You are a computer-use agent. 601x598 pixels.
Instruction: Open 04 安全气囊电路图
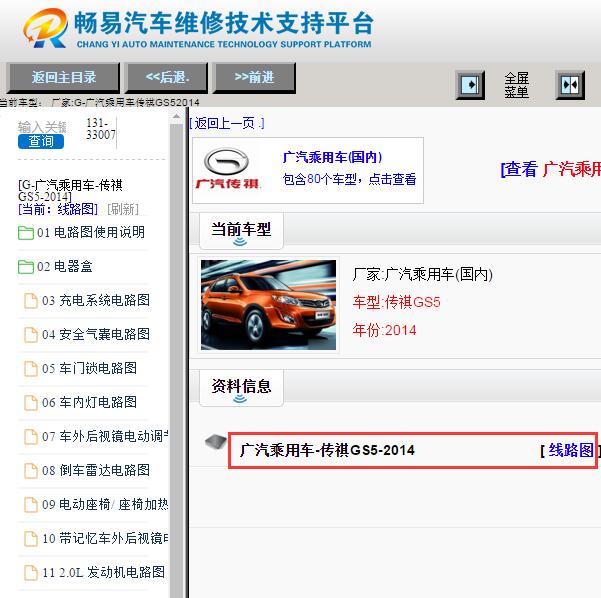pyautogui.click(x=96, y=334)
